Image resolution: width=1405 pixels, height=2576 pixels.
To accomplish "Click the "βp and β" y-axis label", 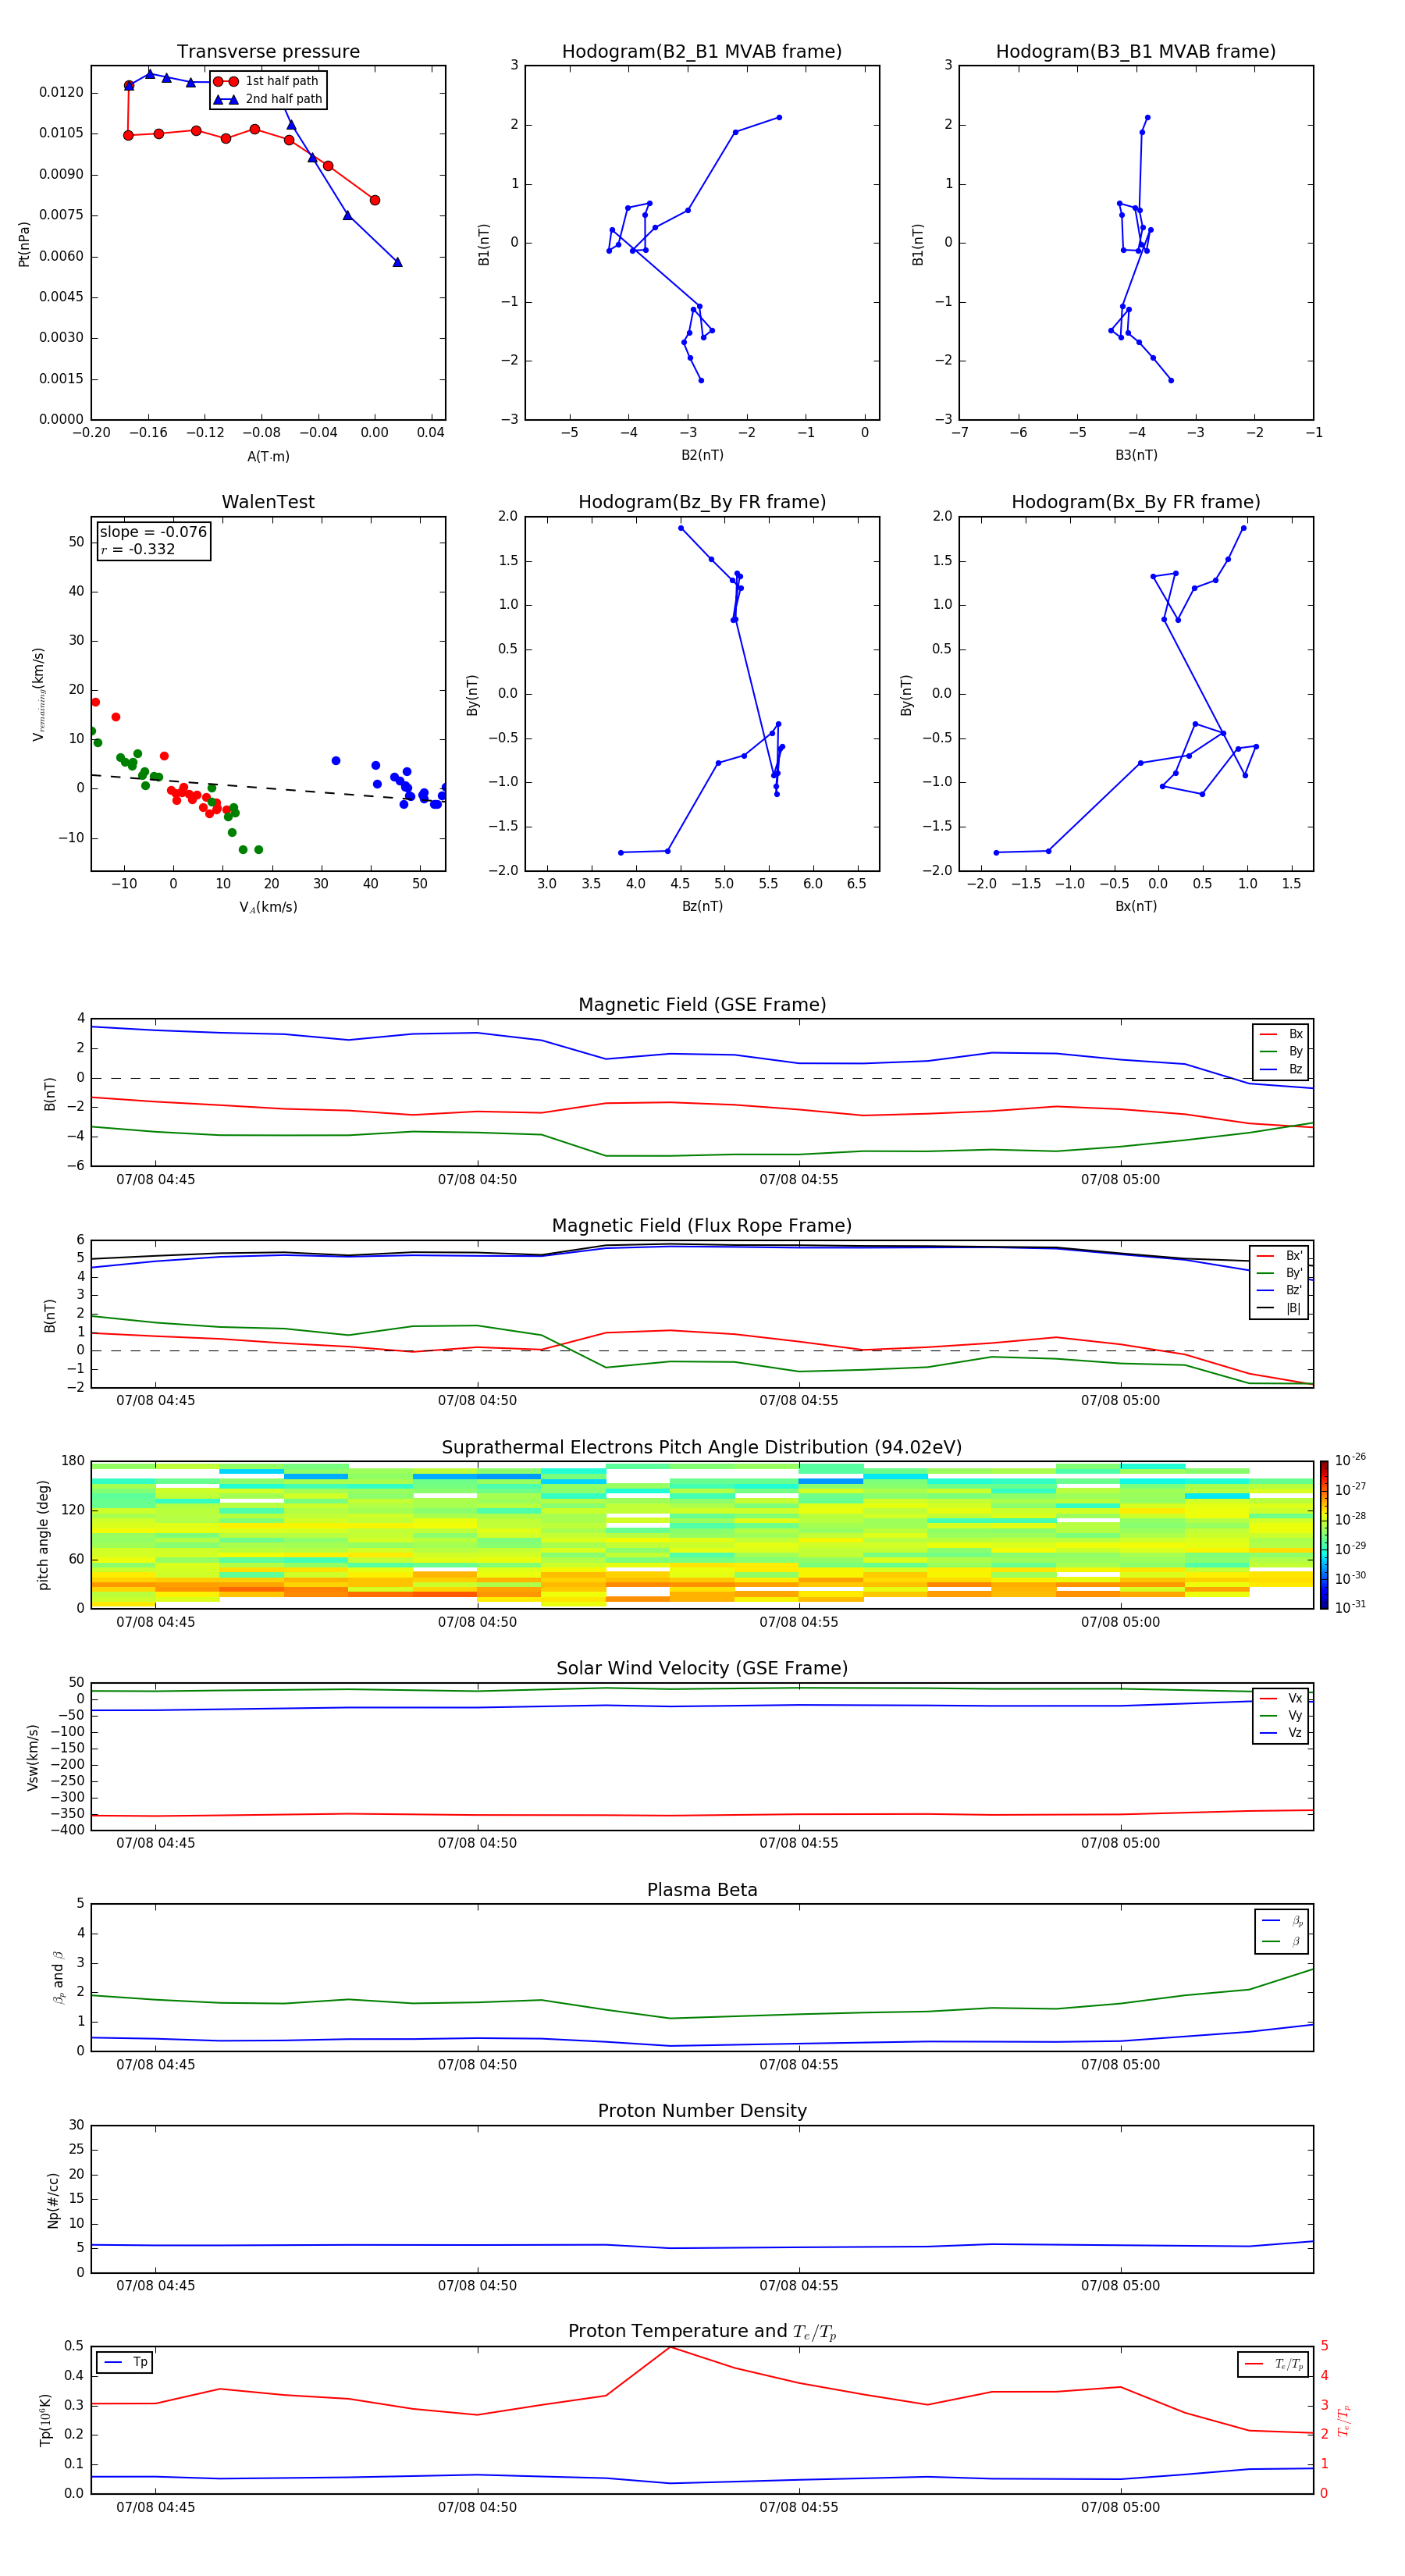I will pyautogui.click(x=58, y=1977).
